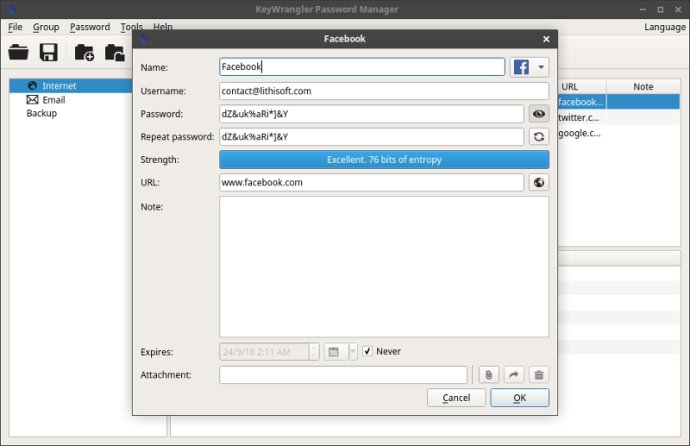Click the Cancel button

456,398
